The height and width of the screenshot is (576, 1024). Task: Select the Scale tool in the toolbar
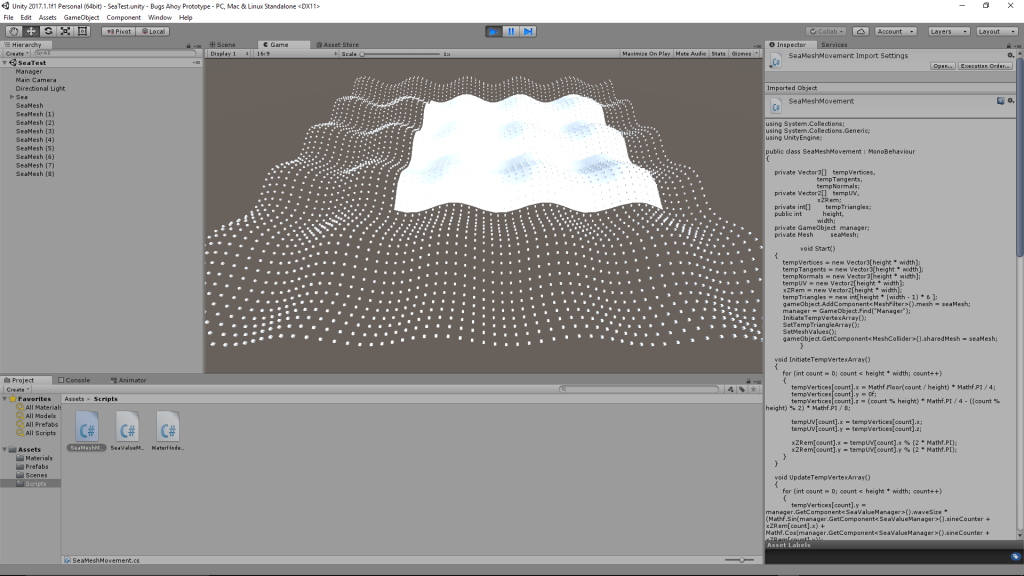coord(65,31)
